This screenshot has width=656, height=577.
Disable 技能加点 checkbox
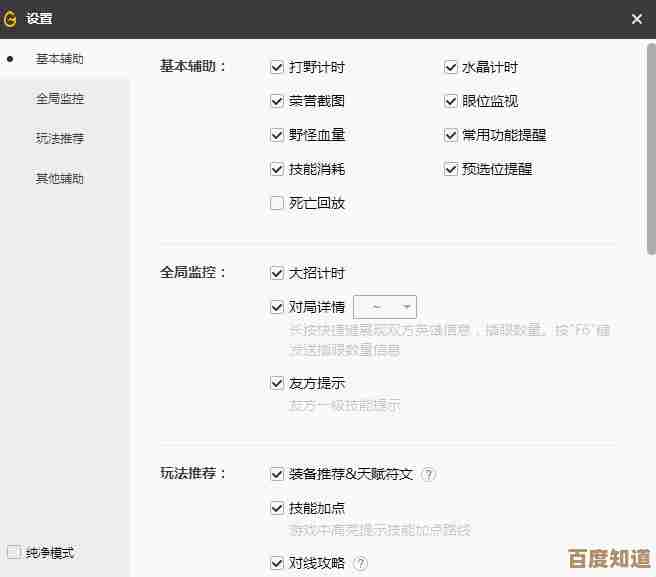pyautogui.click(x=277, y=508)
